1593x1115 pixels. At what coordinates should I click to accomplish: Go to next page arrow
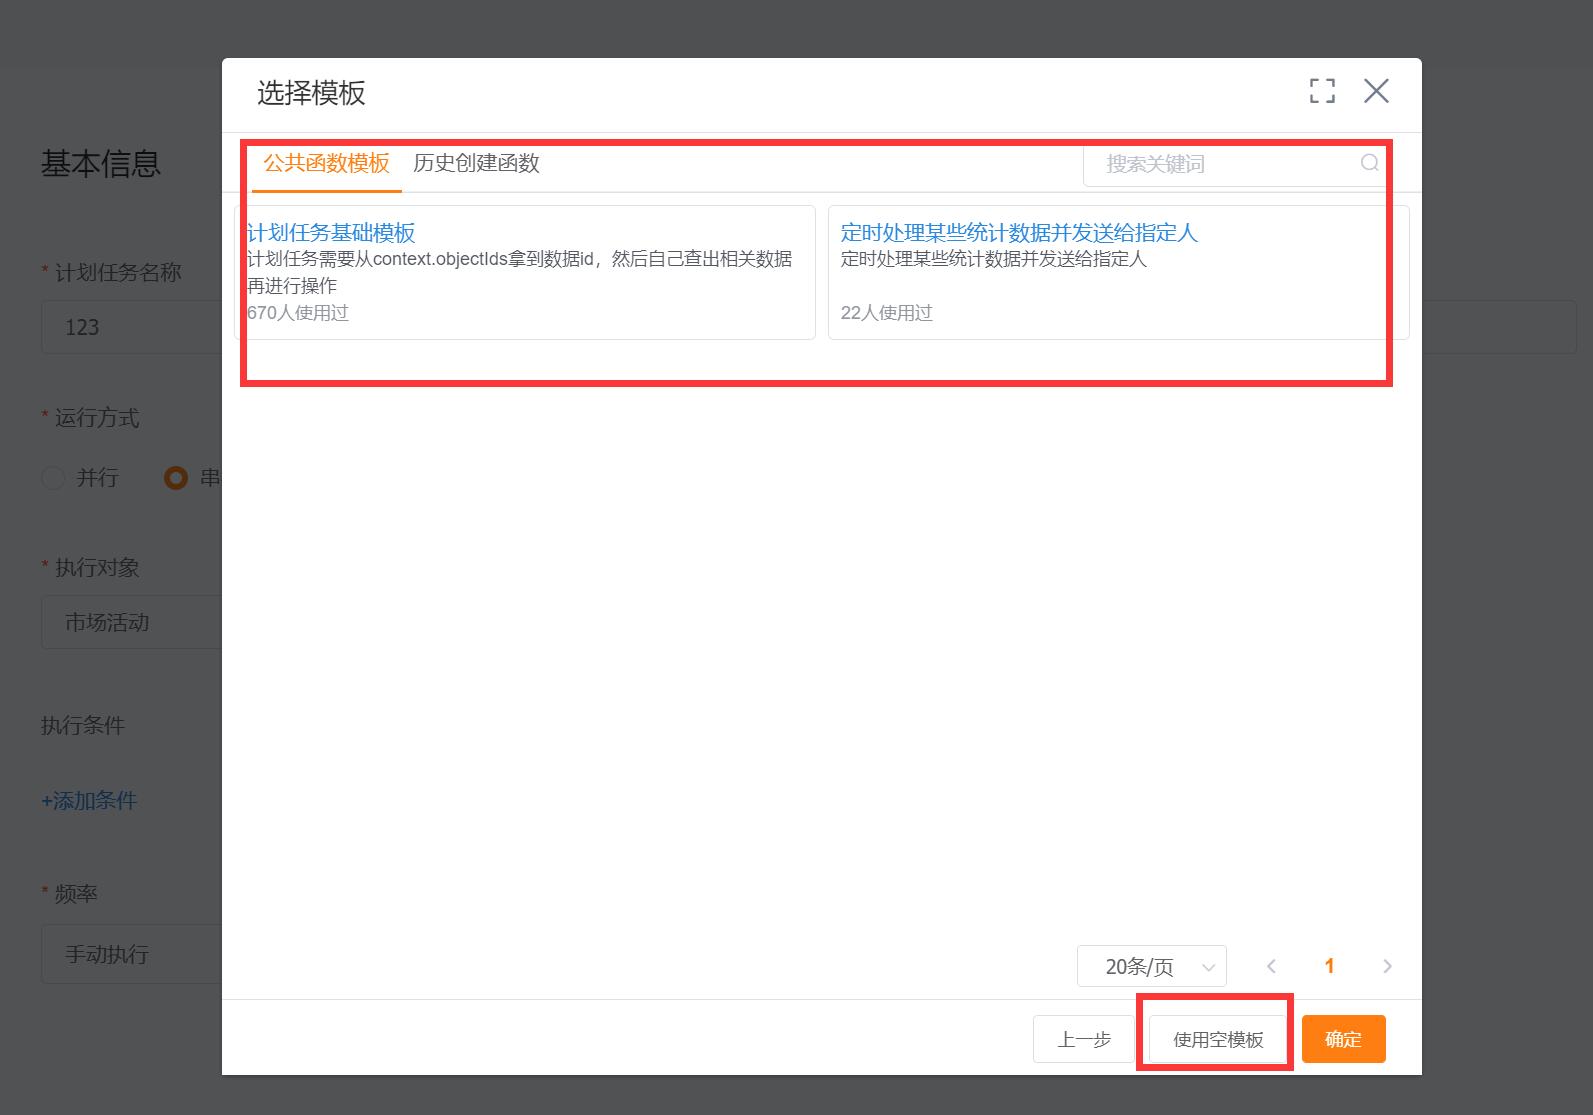1387,966
